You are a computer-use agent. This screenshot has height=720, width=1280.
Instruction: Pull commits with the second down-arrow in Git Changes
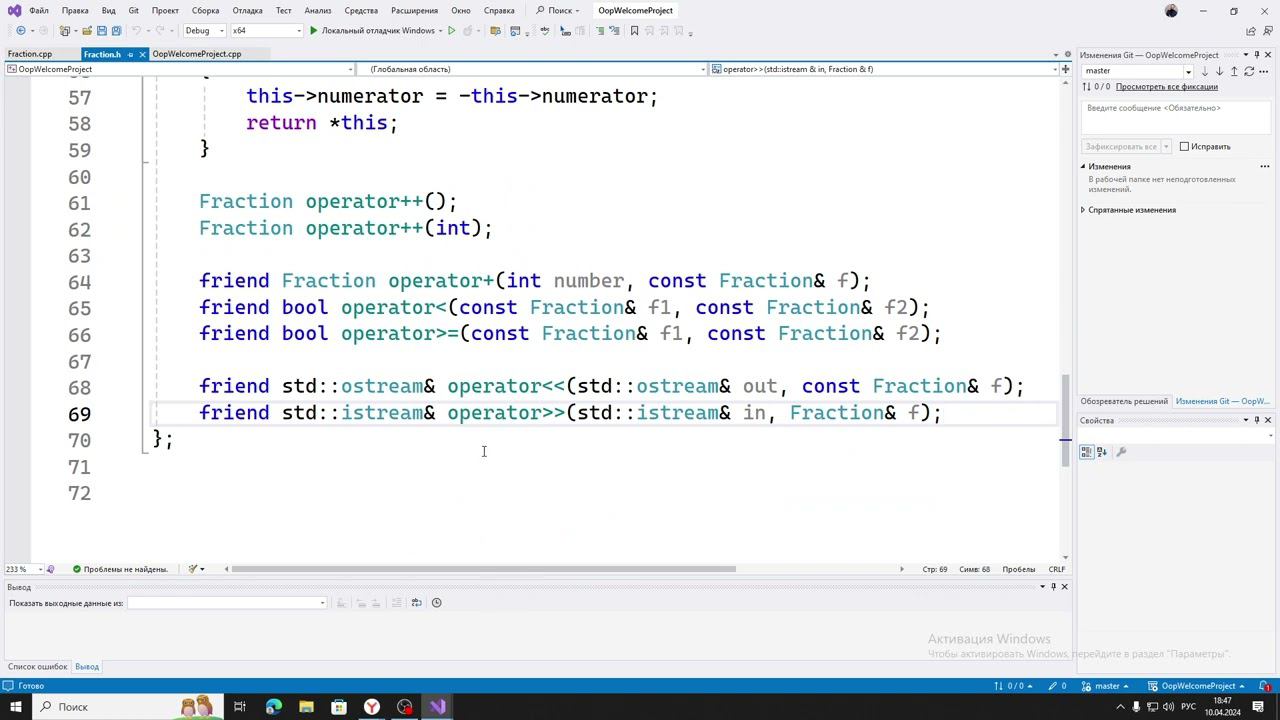pyautogui.click(x=1219, y=71)
